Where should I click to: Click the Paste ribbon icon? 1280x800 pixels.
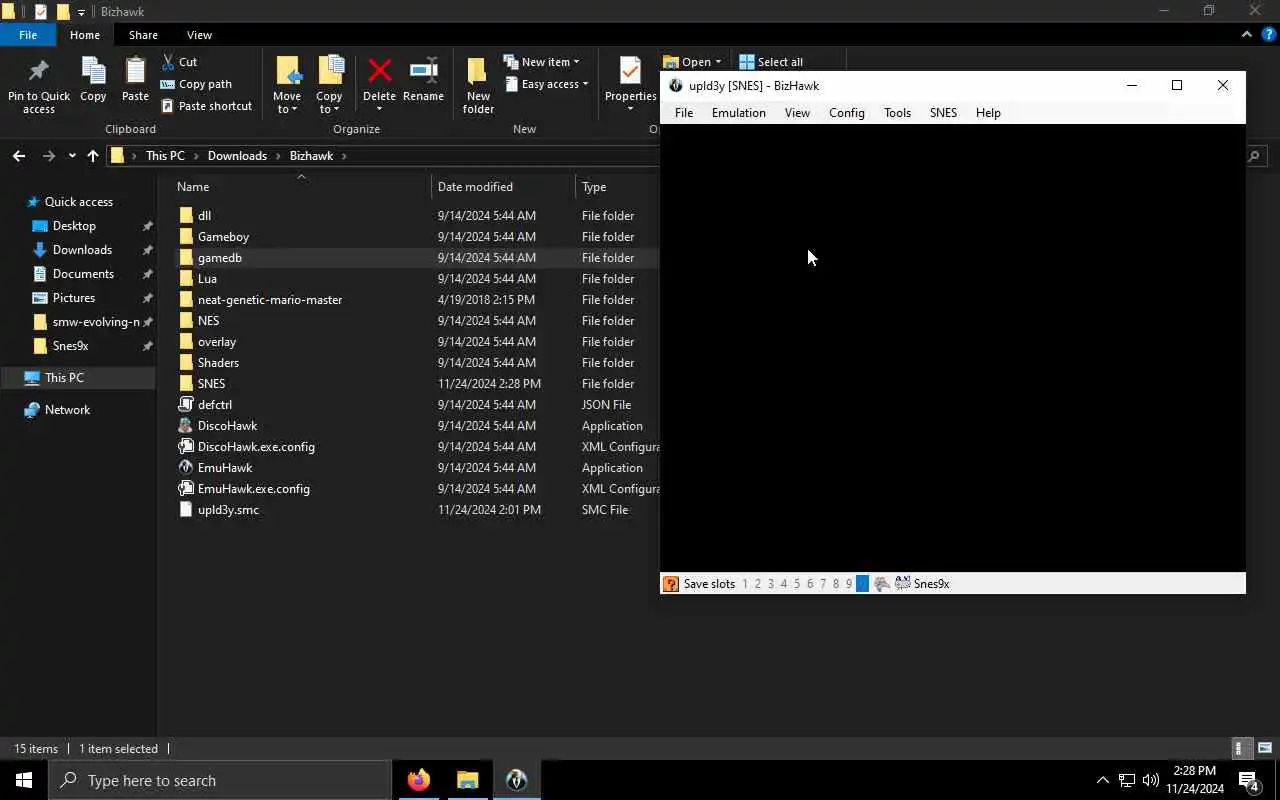(135, 72)
